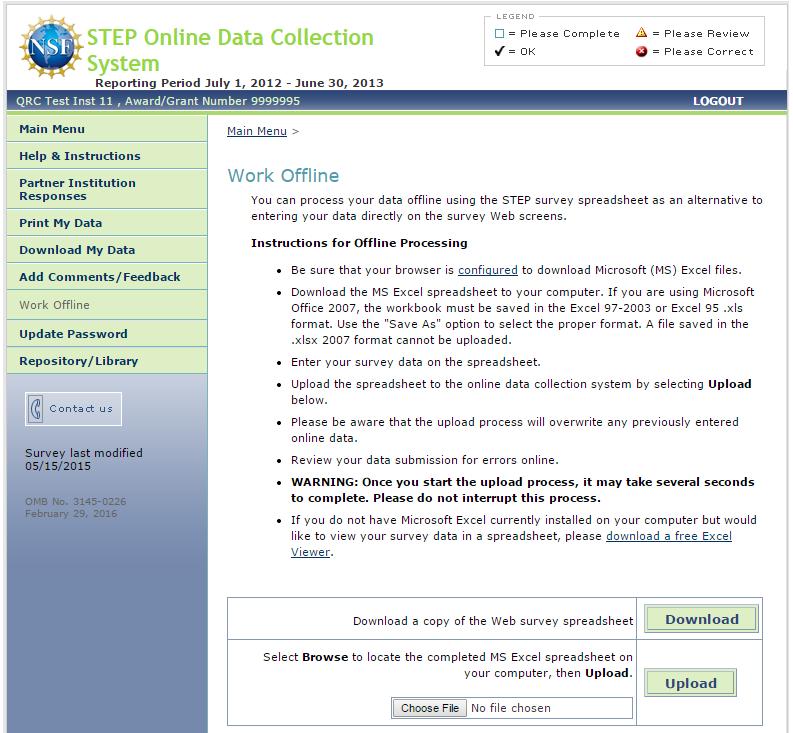Click the WARNING upload process bullet text
The width and height of the screenshot is (793, 733).
click(522, 490)
